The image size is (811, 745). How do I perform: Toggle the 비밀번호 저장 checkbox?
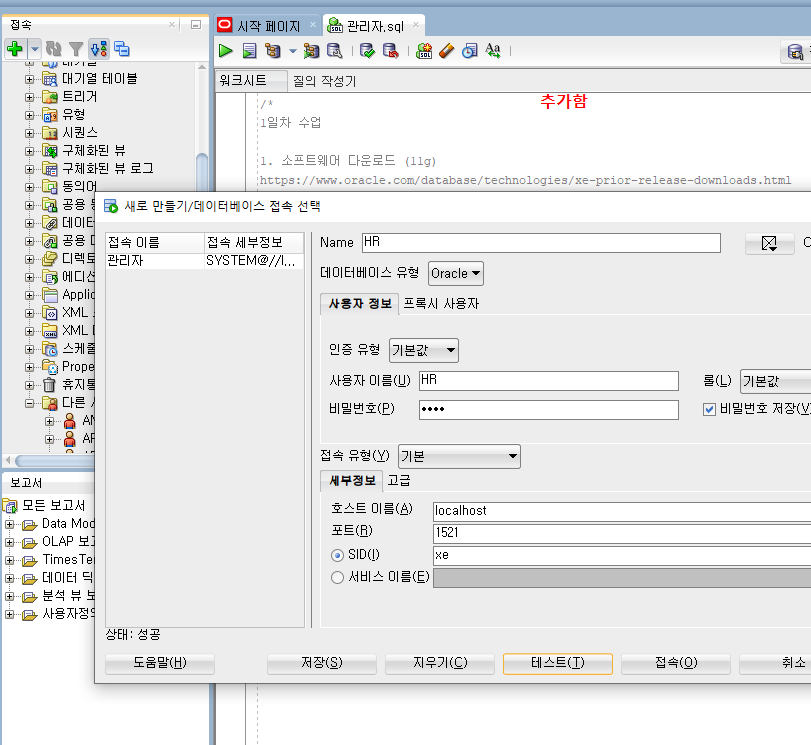(x=709, y=409)
